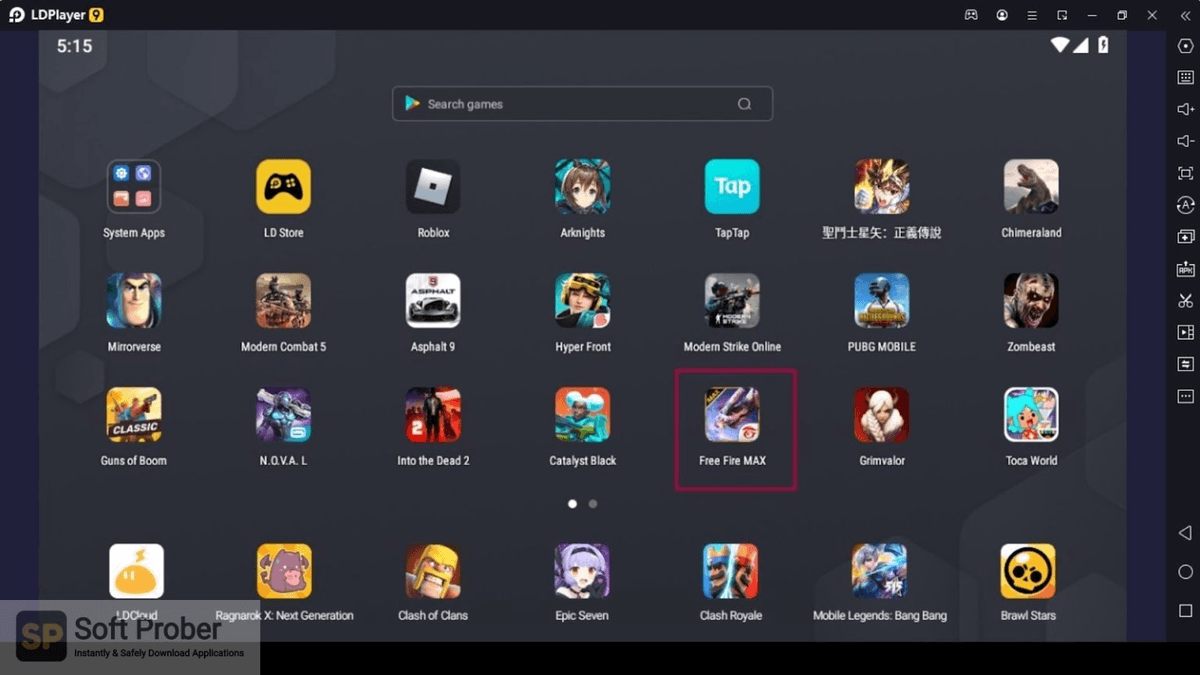1200x675 pixels.
Task: Open emulator settings hexagon icon
Action: 1185,46
